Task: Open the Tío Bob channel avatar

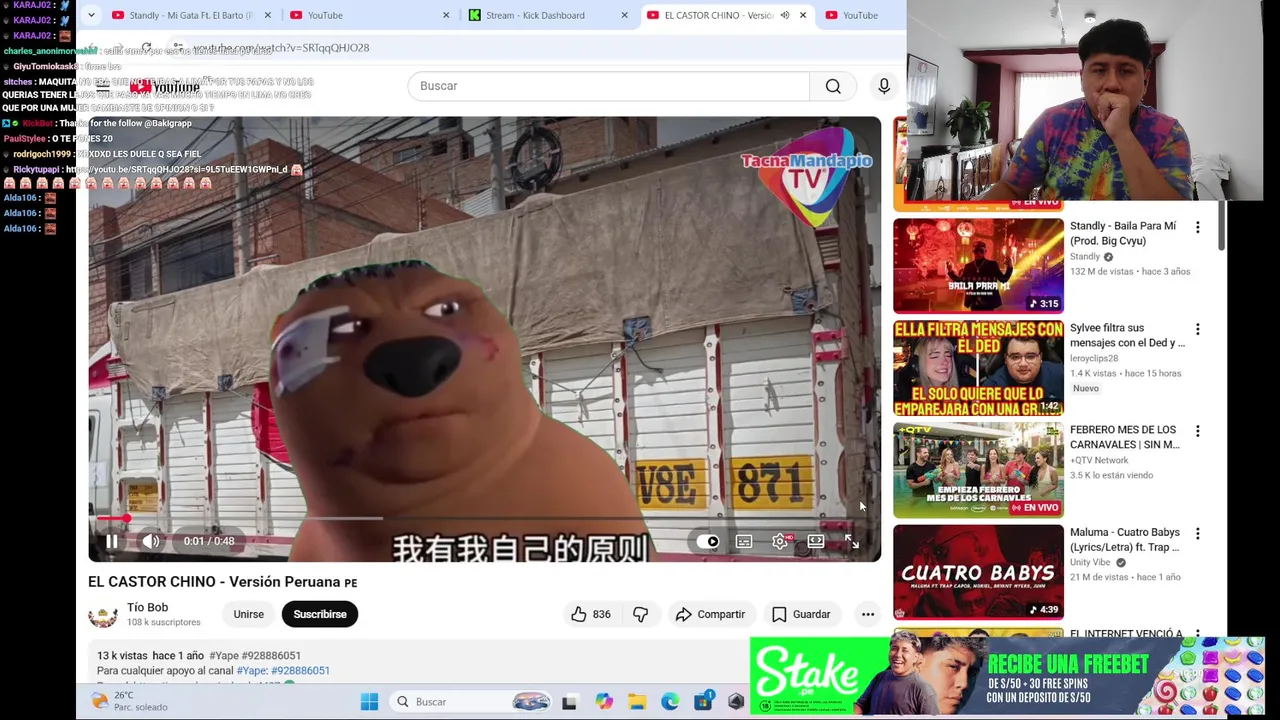Action: tap(103, 614)
